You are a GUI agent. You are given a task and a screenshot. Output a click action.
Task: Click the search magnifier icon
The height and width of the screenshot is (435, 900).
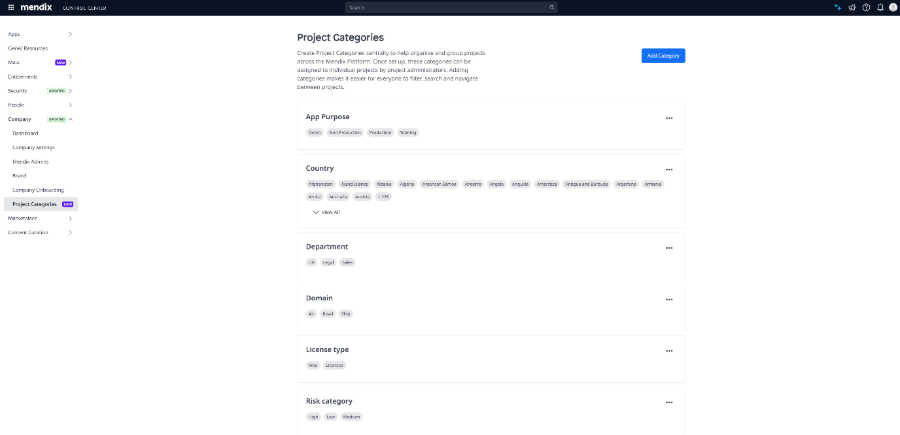coord(552,7)
